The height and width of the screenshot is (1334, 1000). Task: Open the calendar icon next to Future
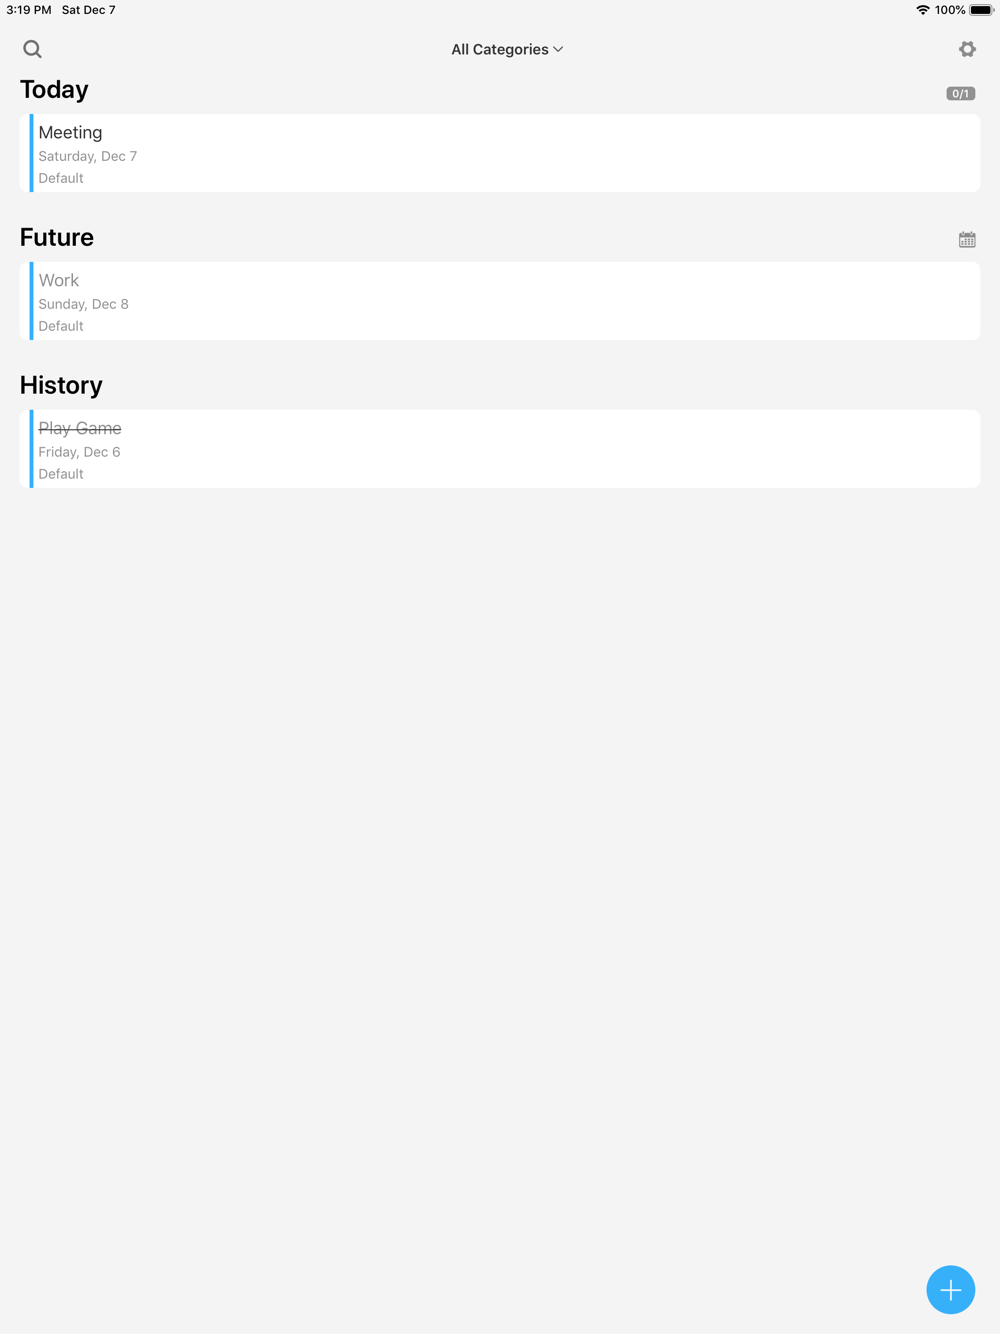click(967, 239)
